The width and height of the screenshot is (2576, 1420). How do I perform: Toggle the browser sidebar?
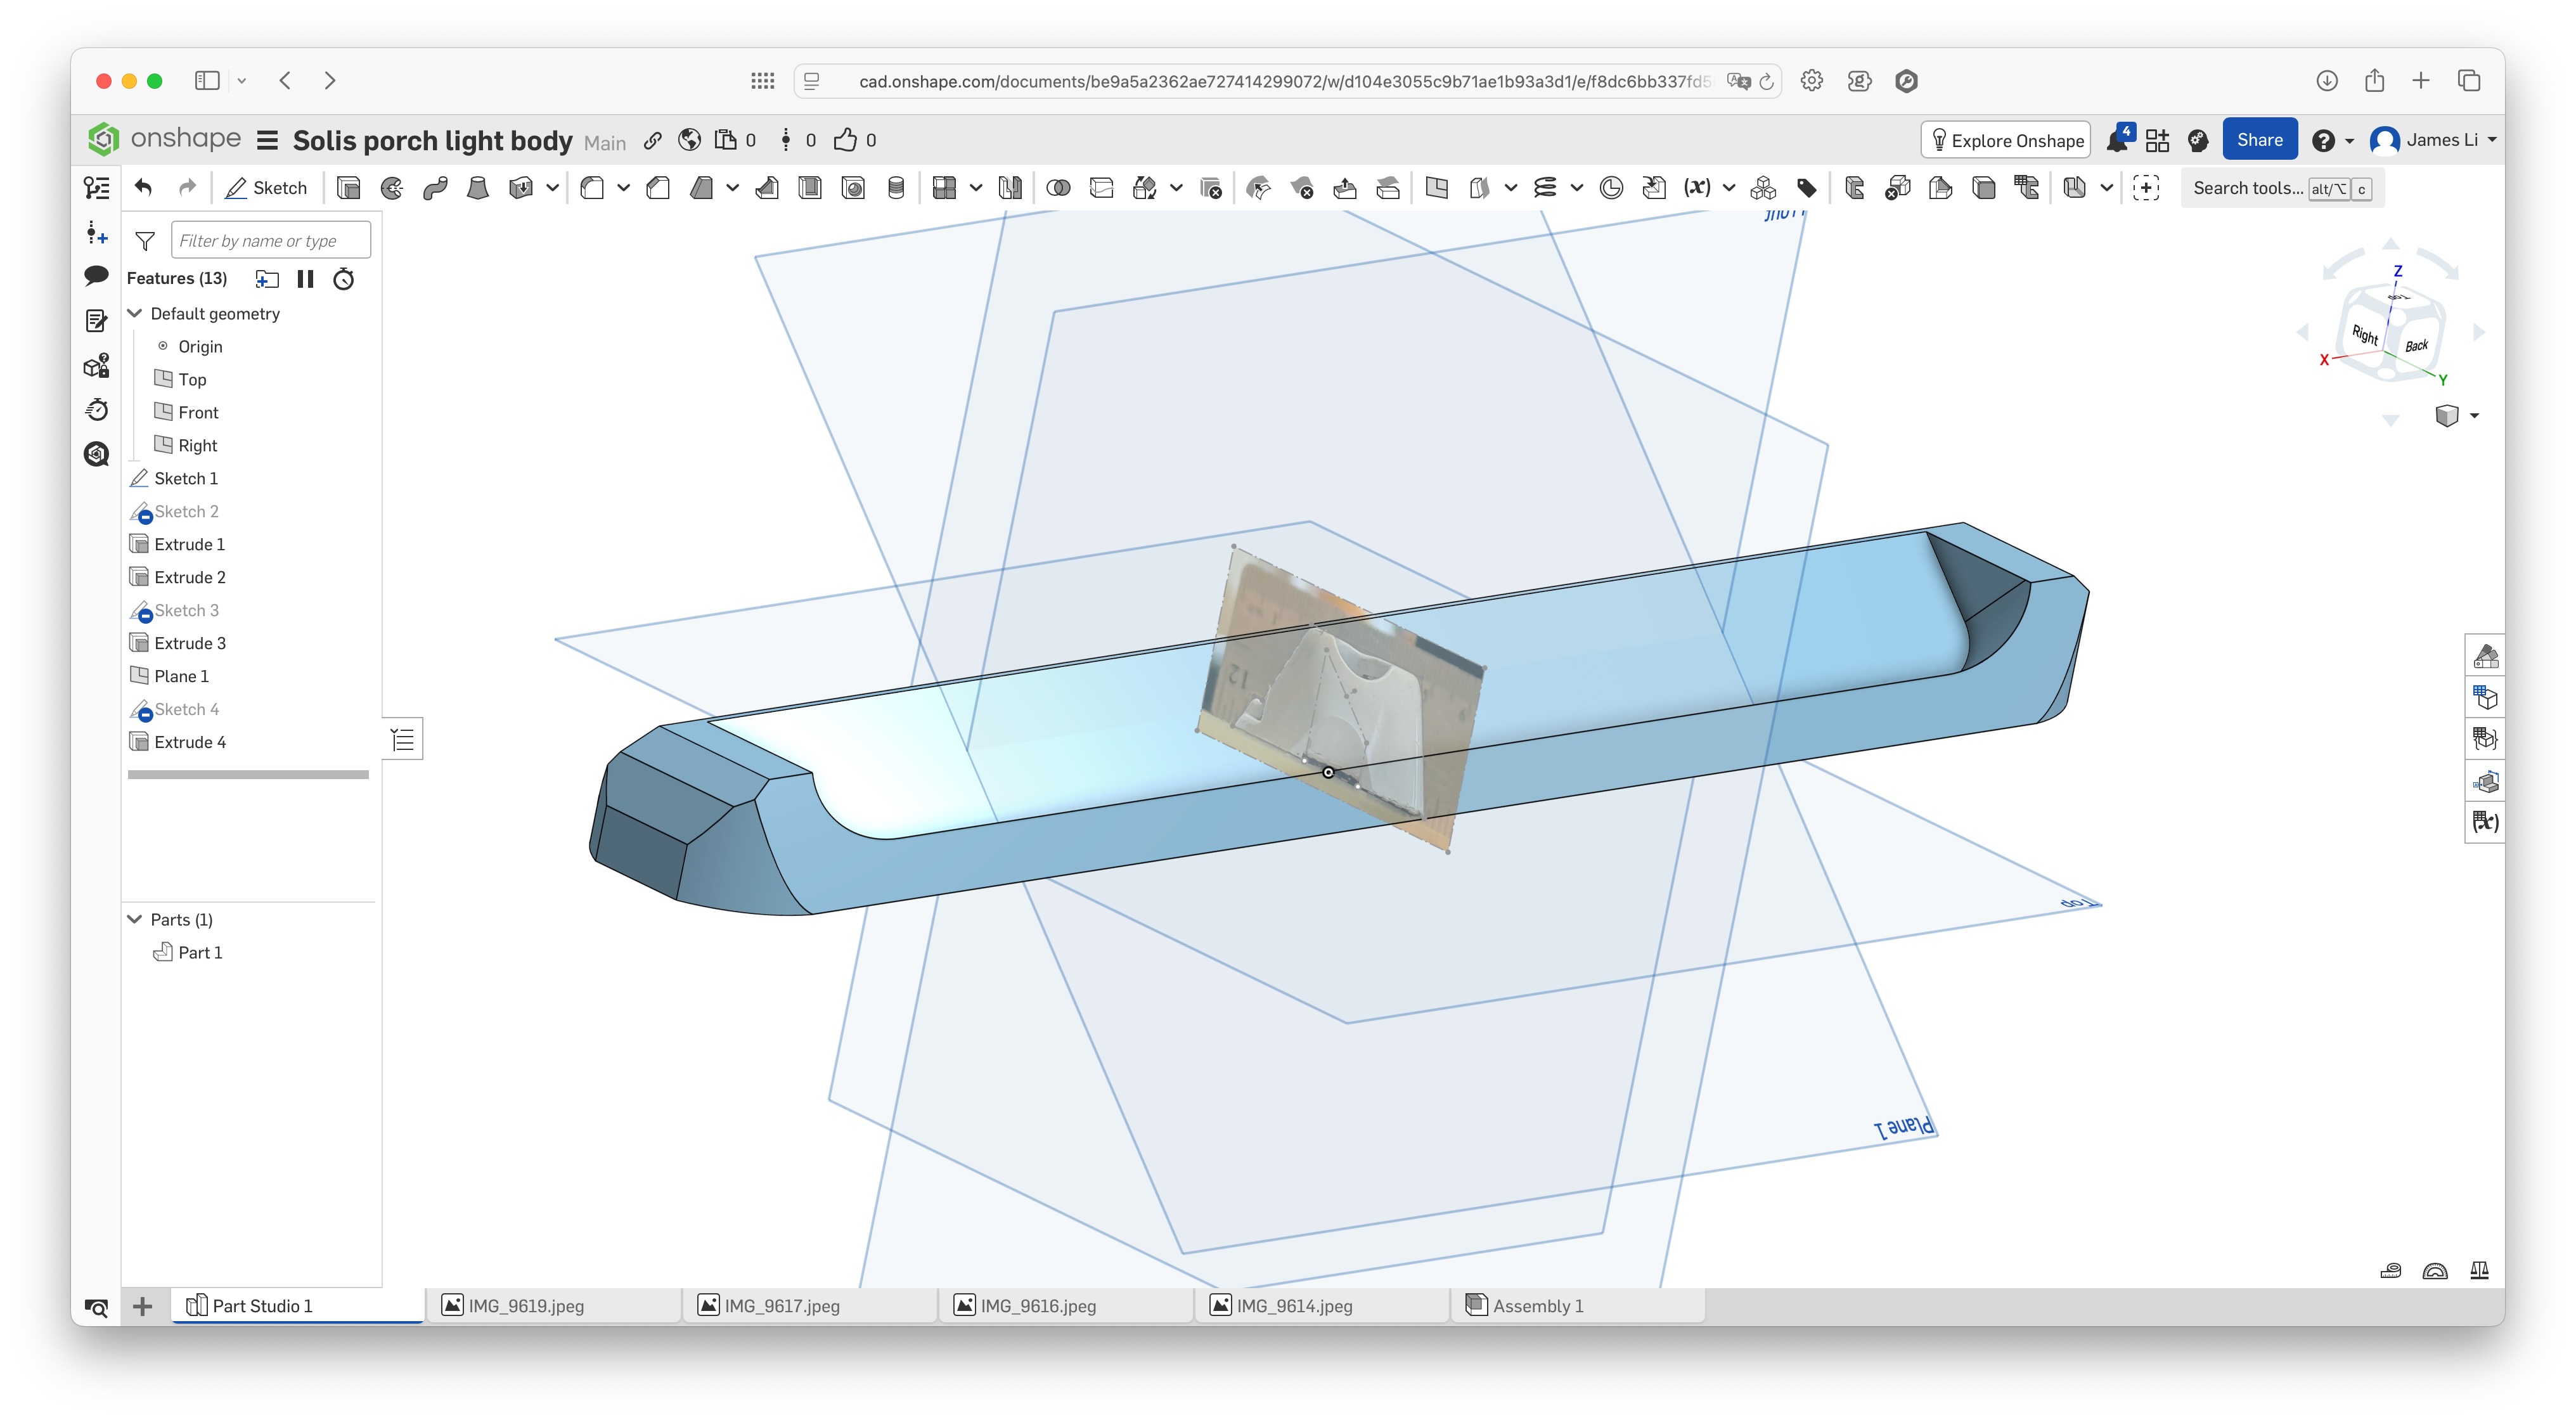coord(207,81)
